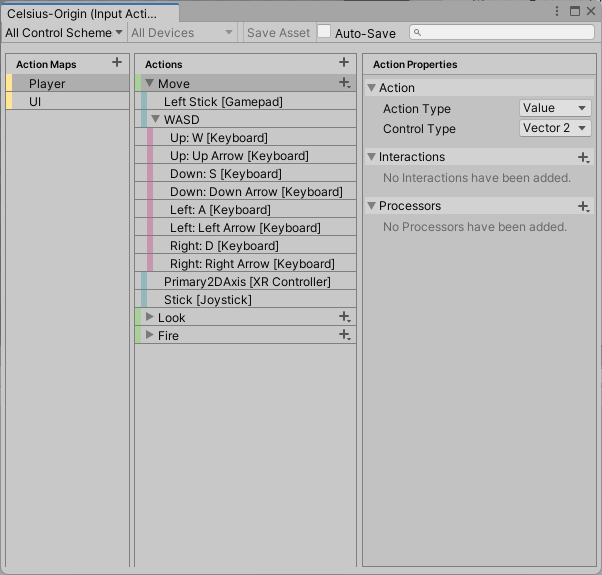Select the Player action map
Viewport: 602px width, 575px height.
click(x=68, y=83)
